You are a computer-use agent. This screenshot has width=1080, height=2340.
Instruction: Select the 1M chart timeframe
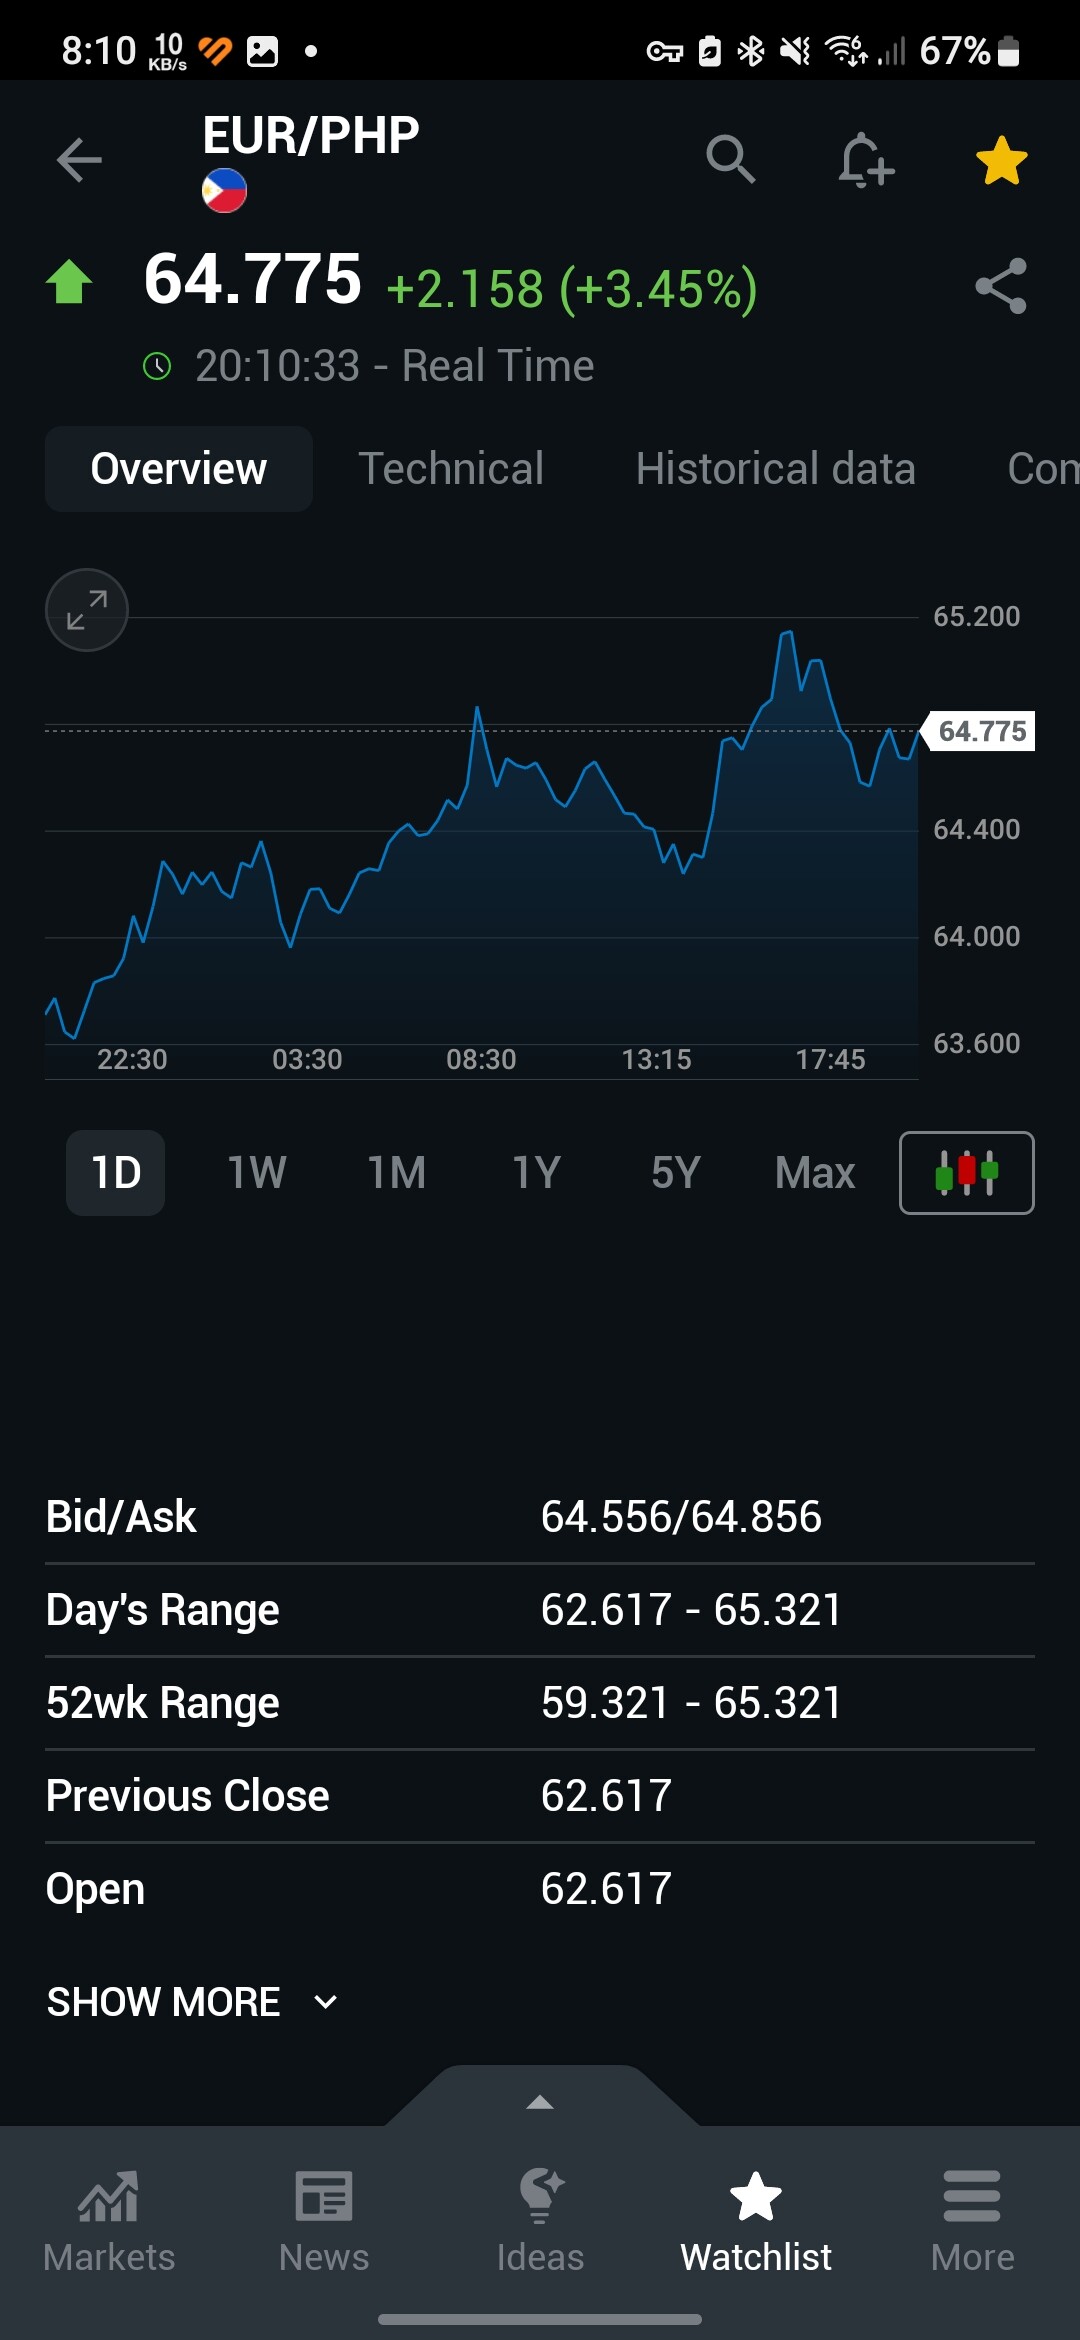pos(397,1173)
